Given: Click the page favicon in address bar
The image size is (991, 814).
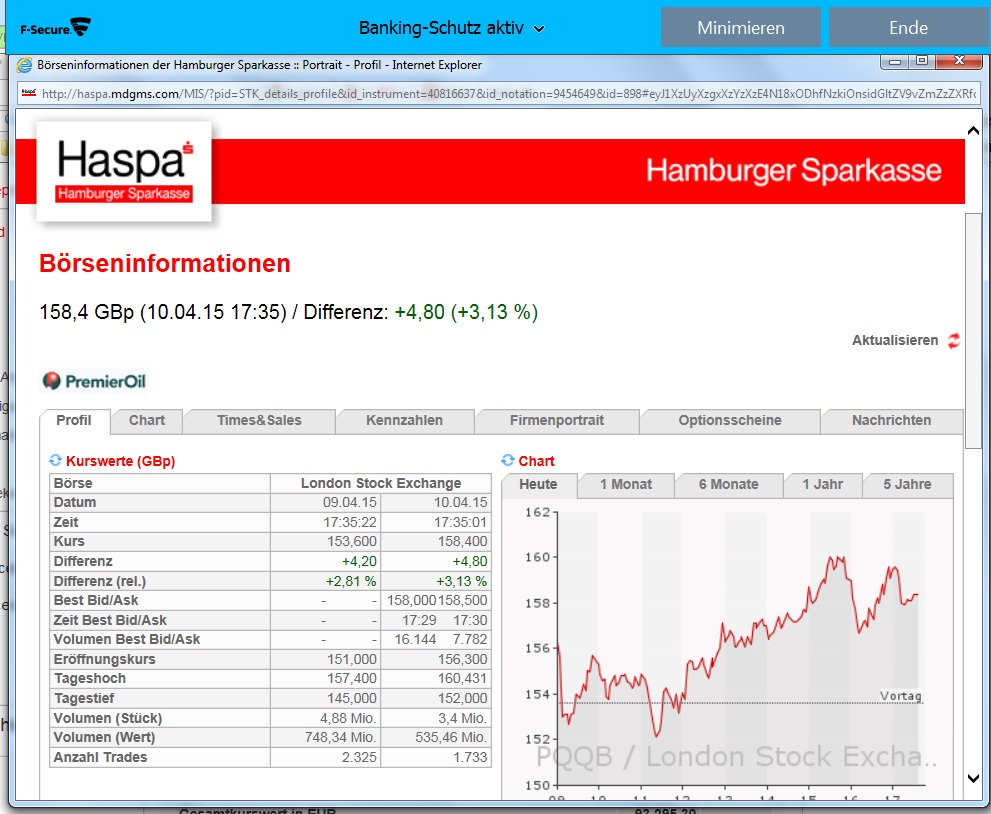Looking at the screenshot, I should pos(29,94).
